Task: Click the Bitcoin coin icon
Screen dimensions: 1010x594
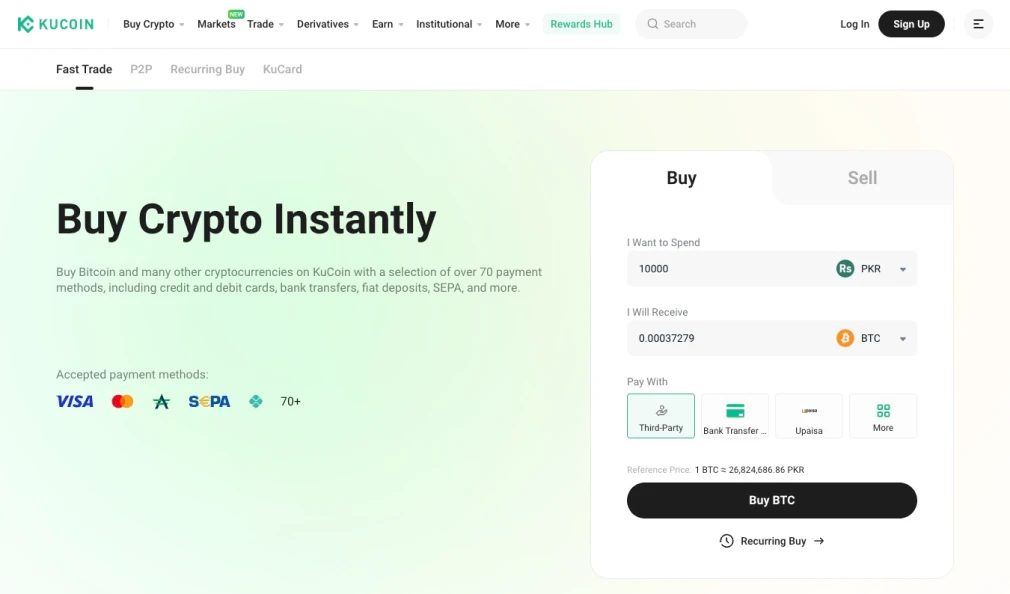Action: (846, 338)
